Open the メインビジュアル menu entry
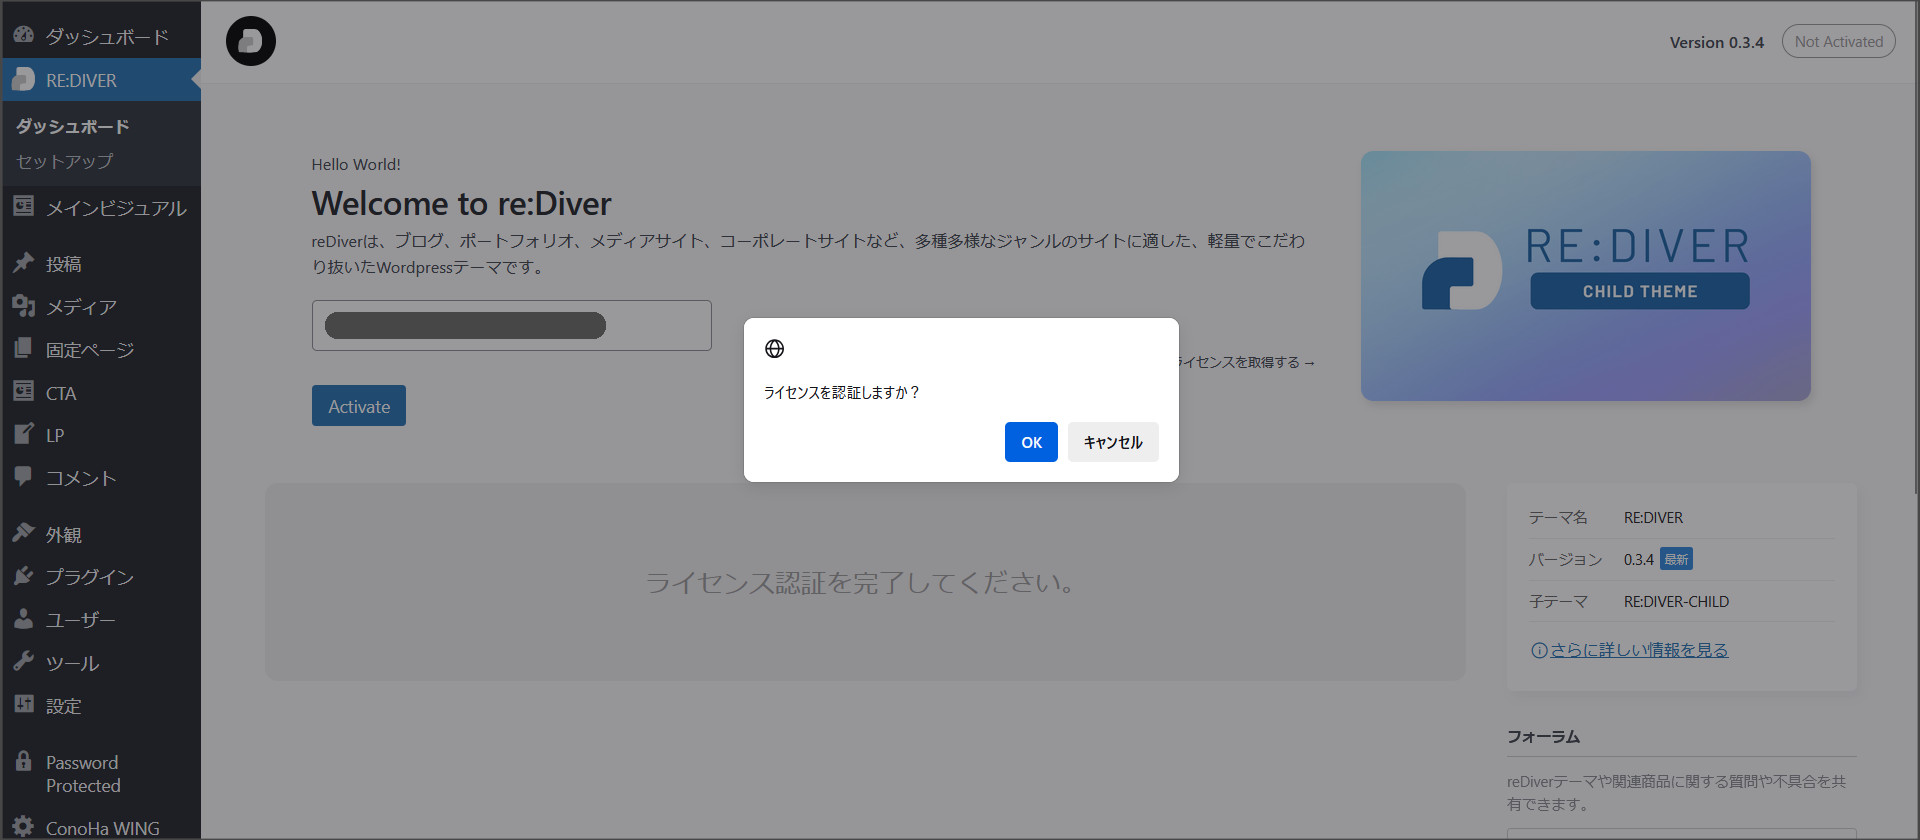 [116, 208]
